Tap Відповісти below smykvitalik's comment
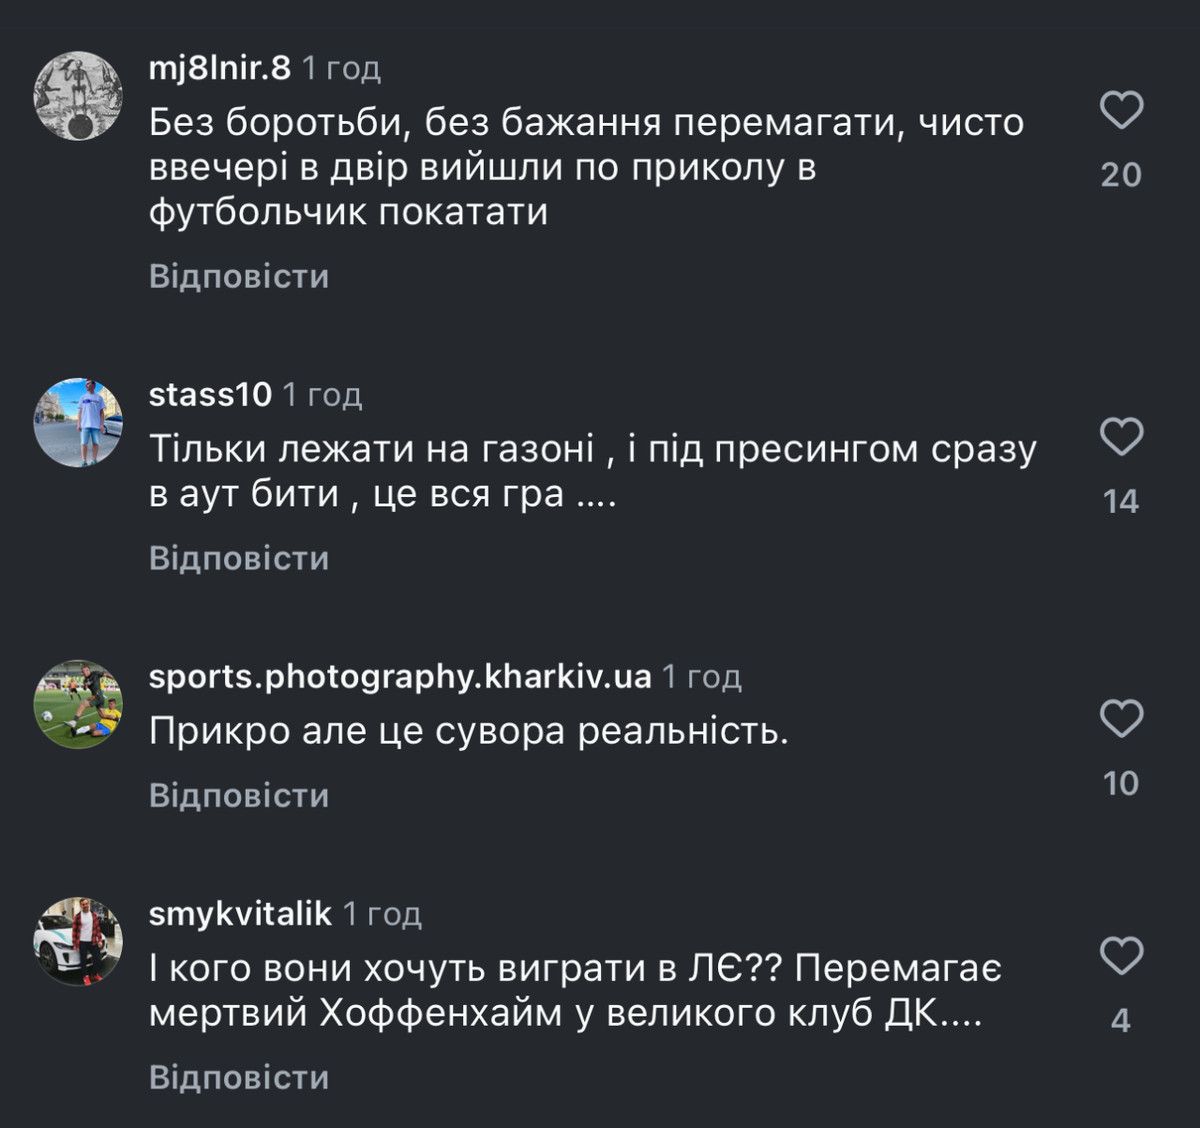Image resolution: width=1200 pixels, height=1128 pixels. click(x=239, y=1077)
